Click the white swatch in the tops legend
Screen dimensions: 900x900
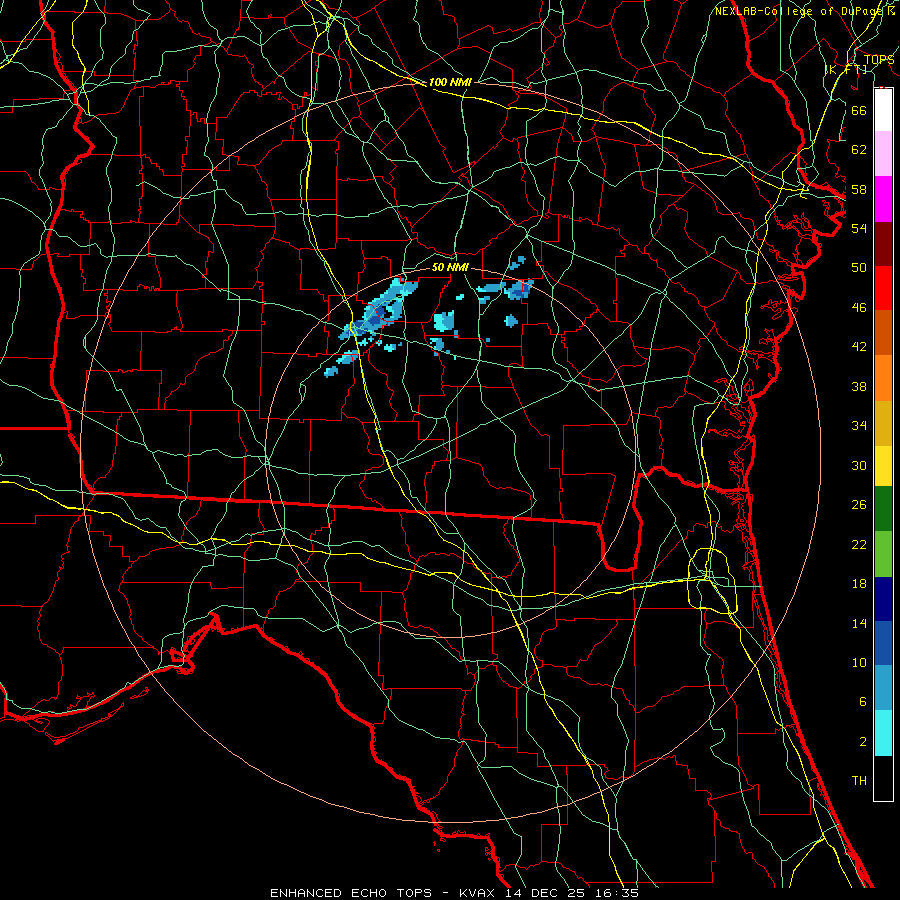click(x=883, y=110)
